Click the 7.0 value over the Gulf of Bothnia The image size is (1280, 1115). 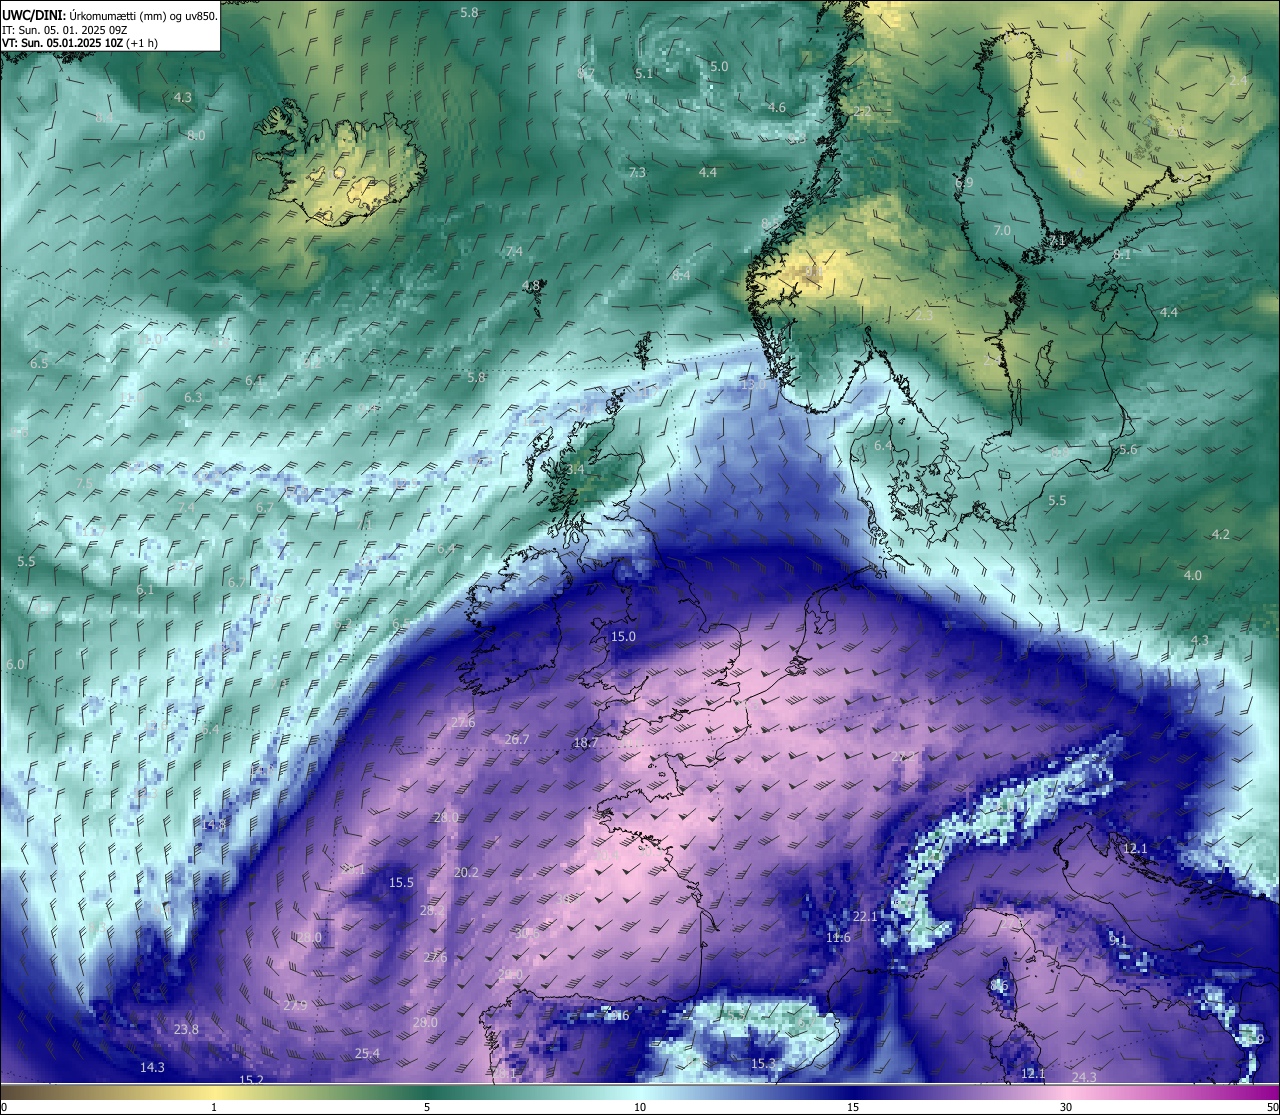click(x=1002, y=230)
